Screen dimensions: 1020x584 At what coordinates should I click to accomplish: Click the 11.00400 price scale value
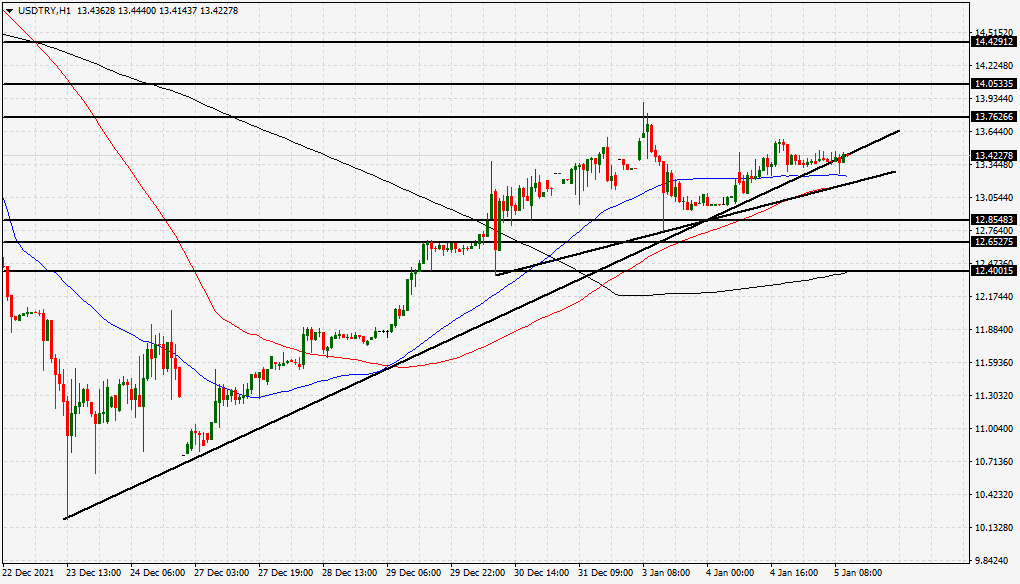(x=994, y=429)
